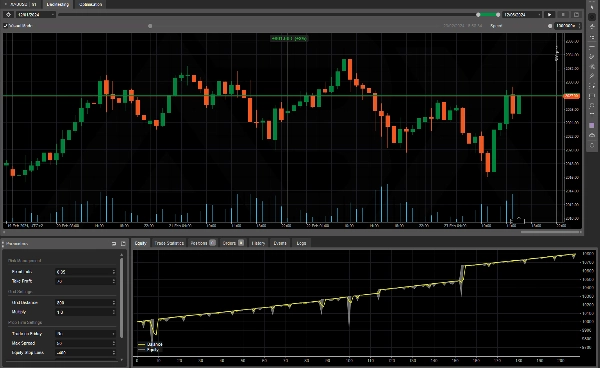Open the History tab
This screenshot has height=368, width=600.
tap(258, 243)
